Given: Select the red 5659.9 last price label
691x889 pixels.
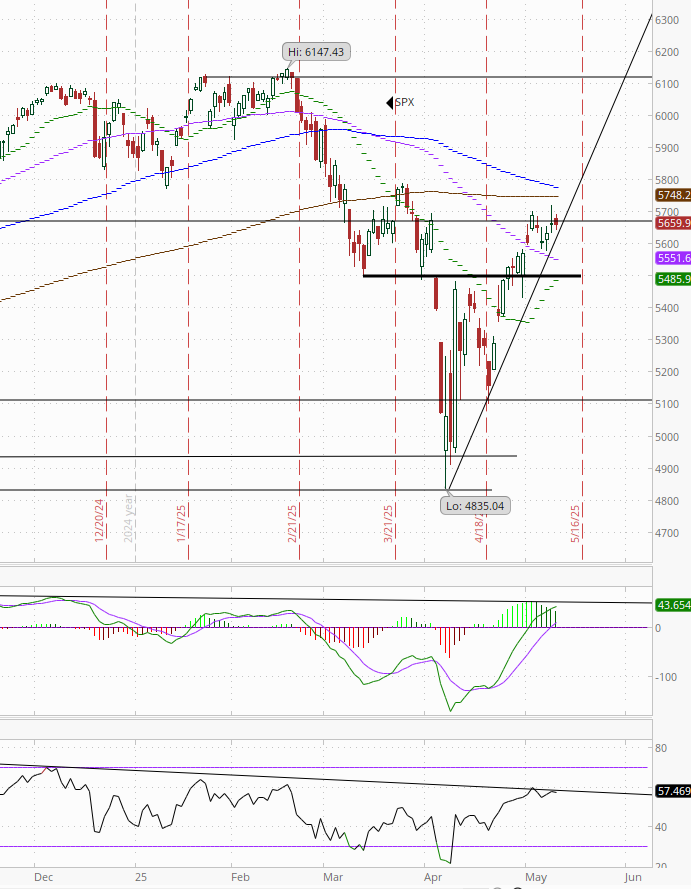Looking at the screenshot, I should 673,223.
